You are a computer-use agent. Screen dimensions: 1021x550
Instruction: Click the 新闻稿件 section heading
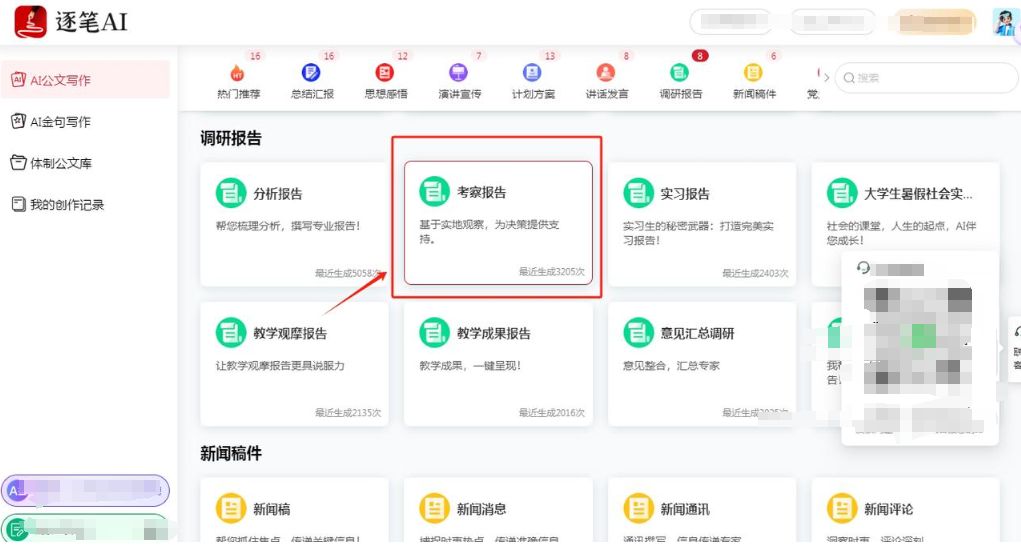231,453
